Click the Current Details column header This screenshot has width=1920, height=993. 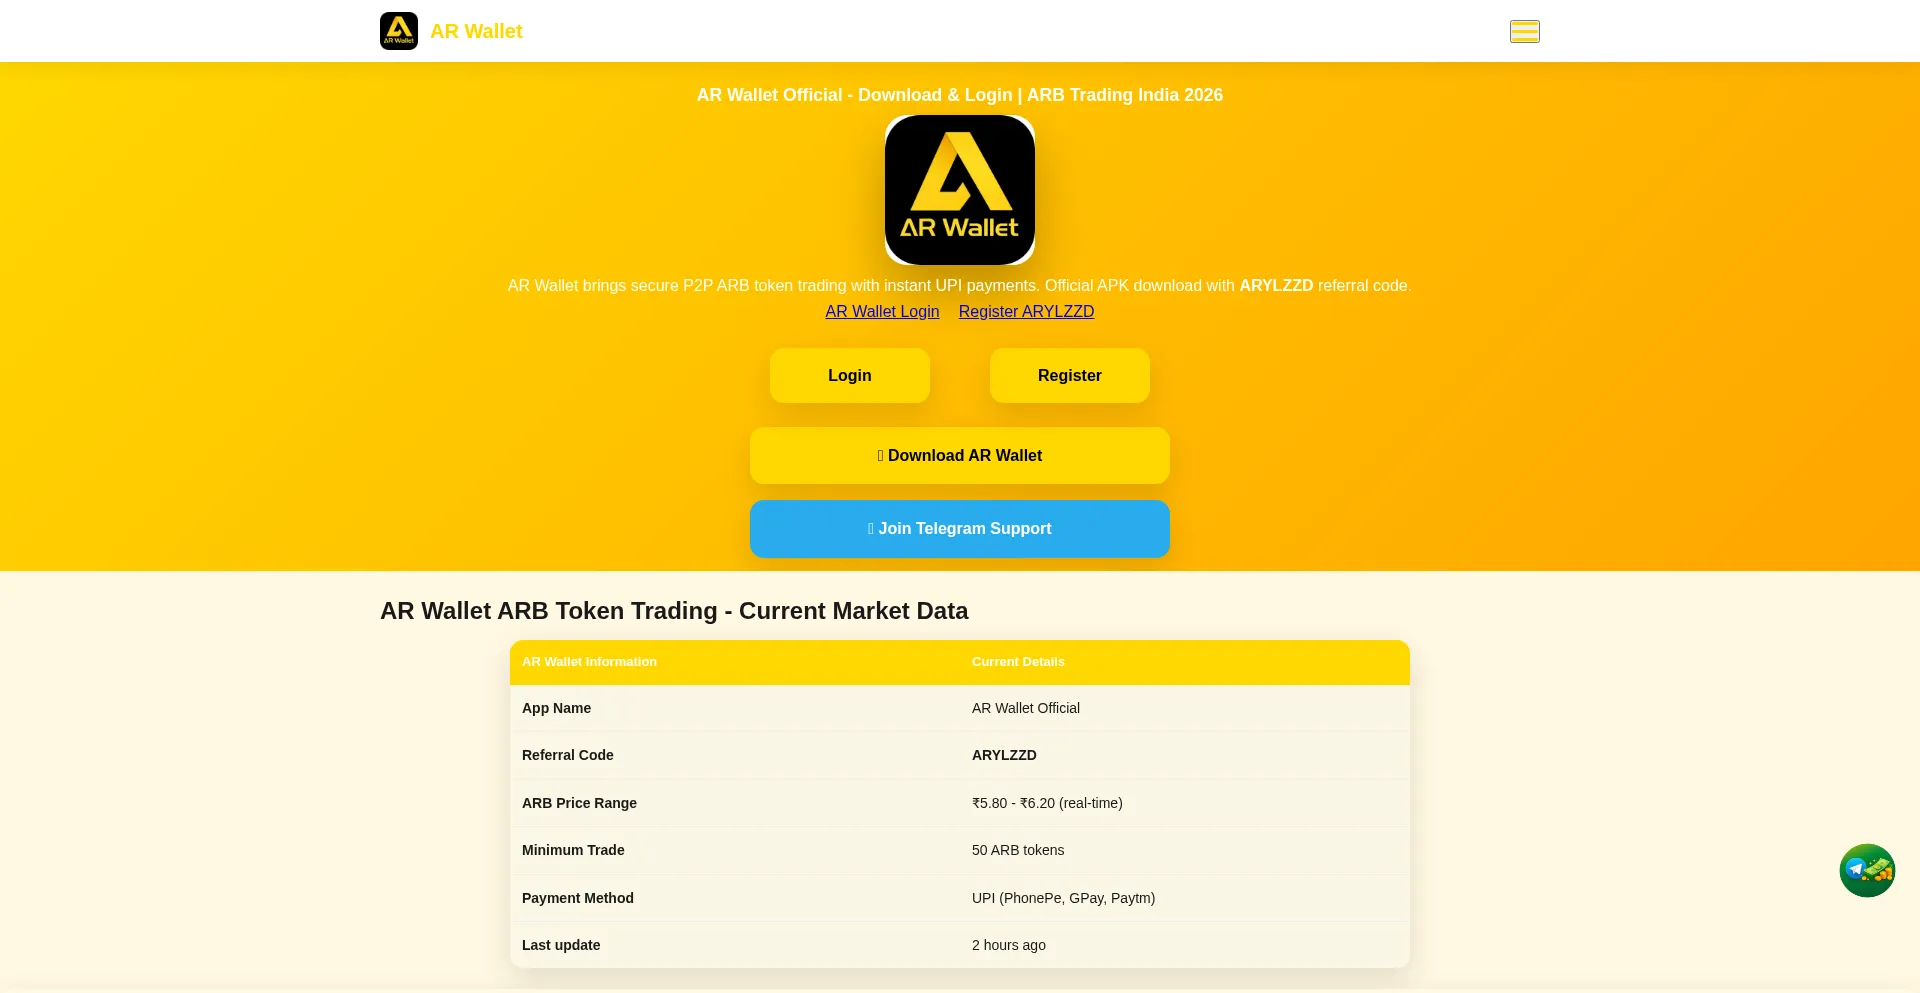coord(1018,662)
